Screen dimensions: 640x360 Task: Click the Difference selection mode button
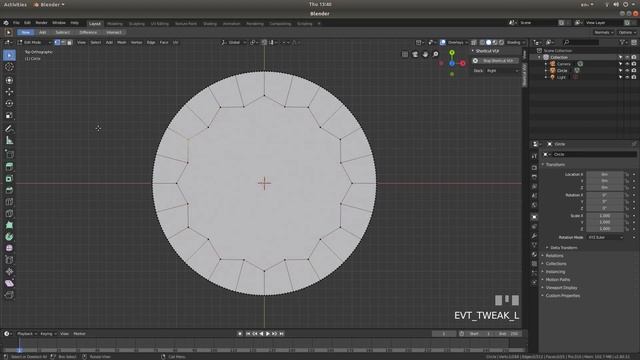point(88,32)
